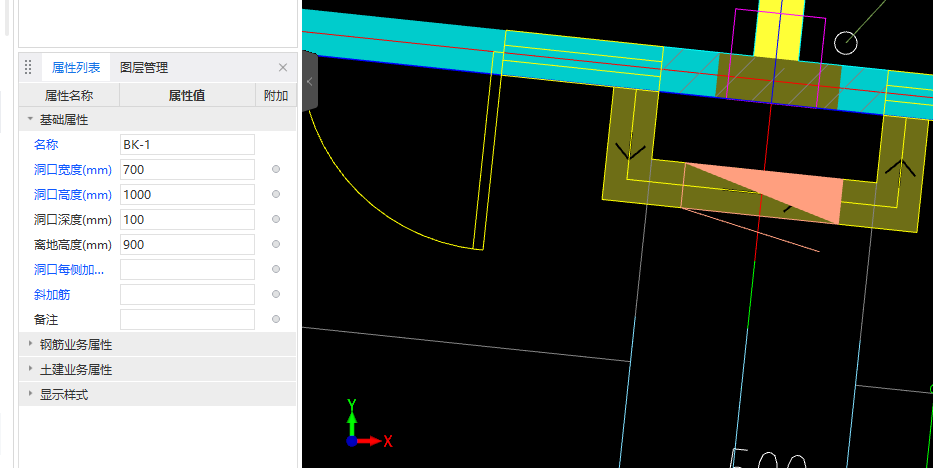Collapse the side panel using the arrow handle

click(309, 81)
